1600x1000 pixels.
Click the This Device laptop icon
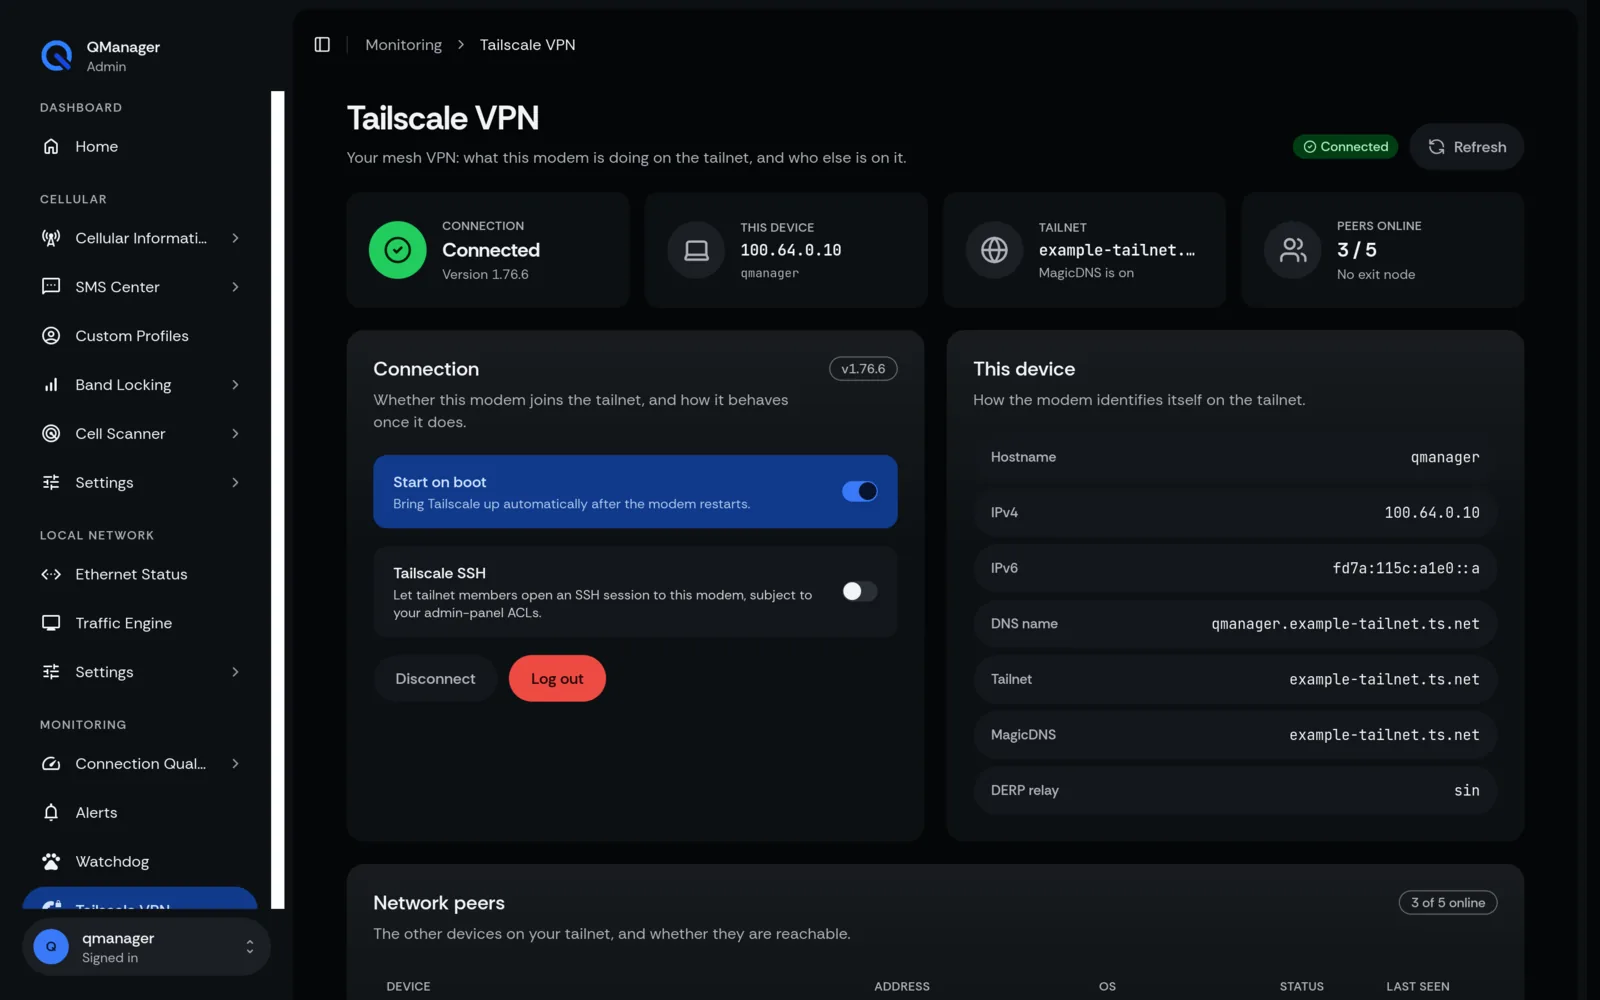696,250
